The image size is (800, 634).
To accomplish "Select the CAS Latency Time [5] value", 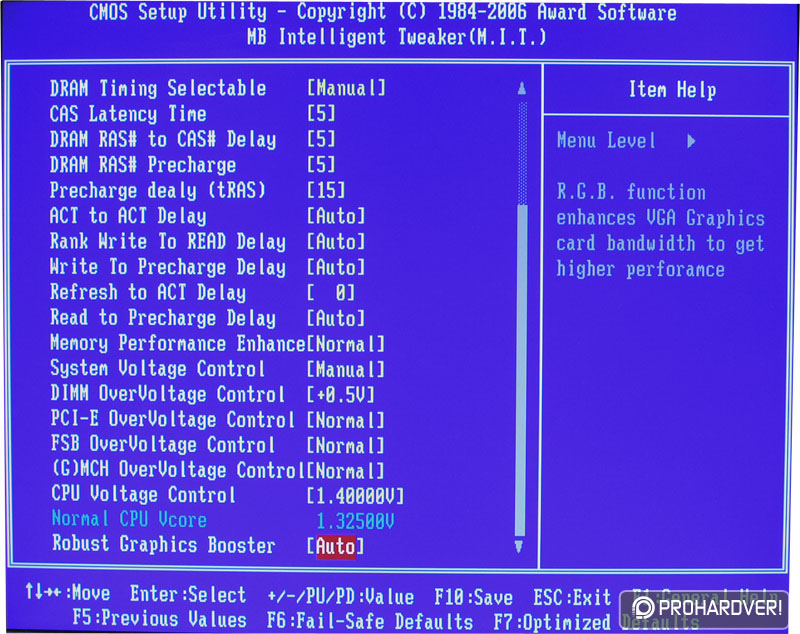I will point(321,113).
